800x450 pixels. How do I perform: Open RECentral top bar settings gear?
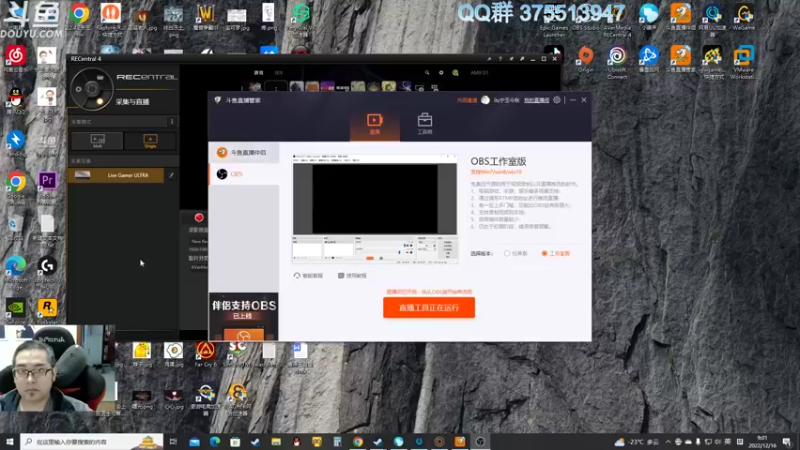tap(441, 73)
